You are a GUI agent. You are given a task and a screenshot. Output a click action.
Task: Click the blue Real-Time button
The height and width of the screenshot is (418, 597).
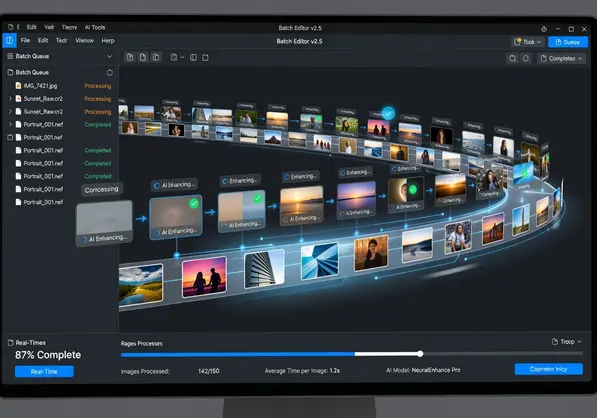coord(44,372)
